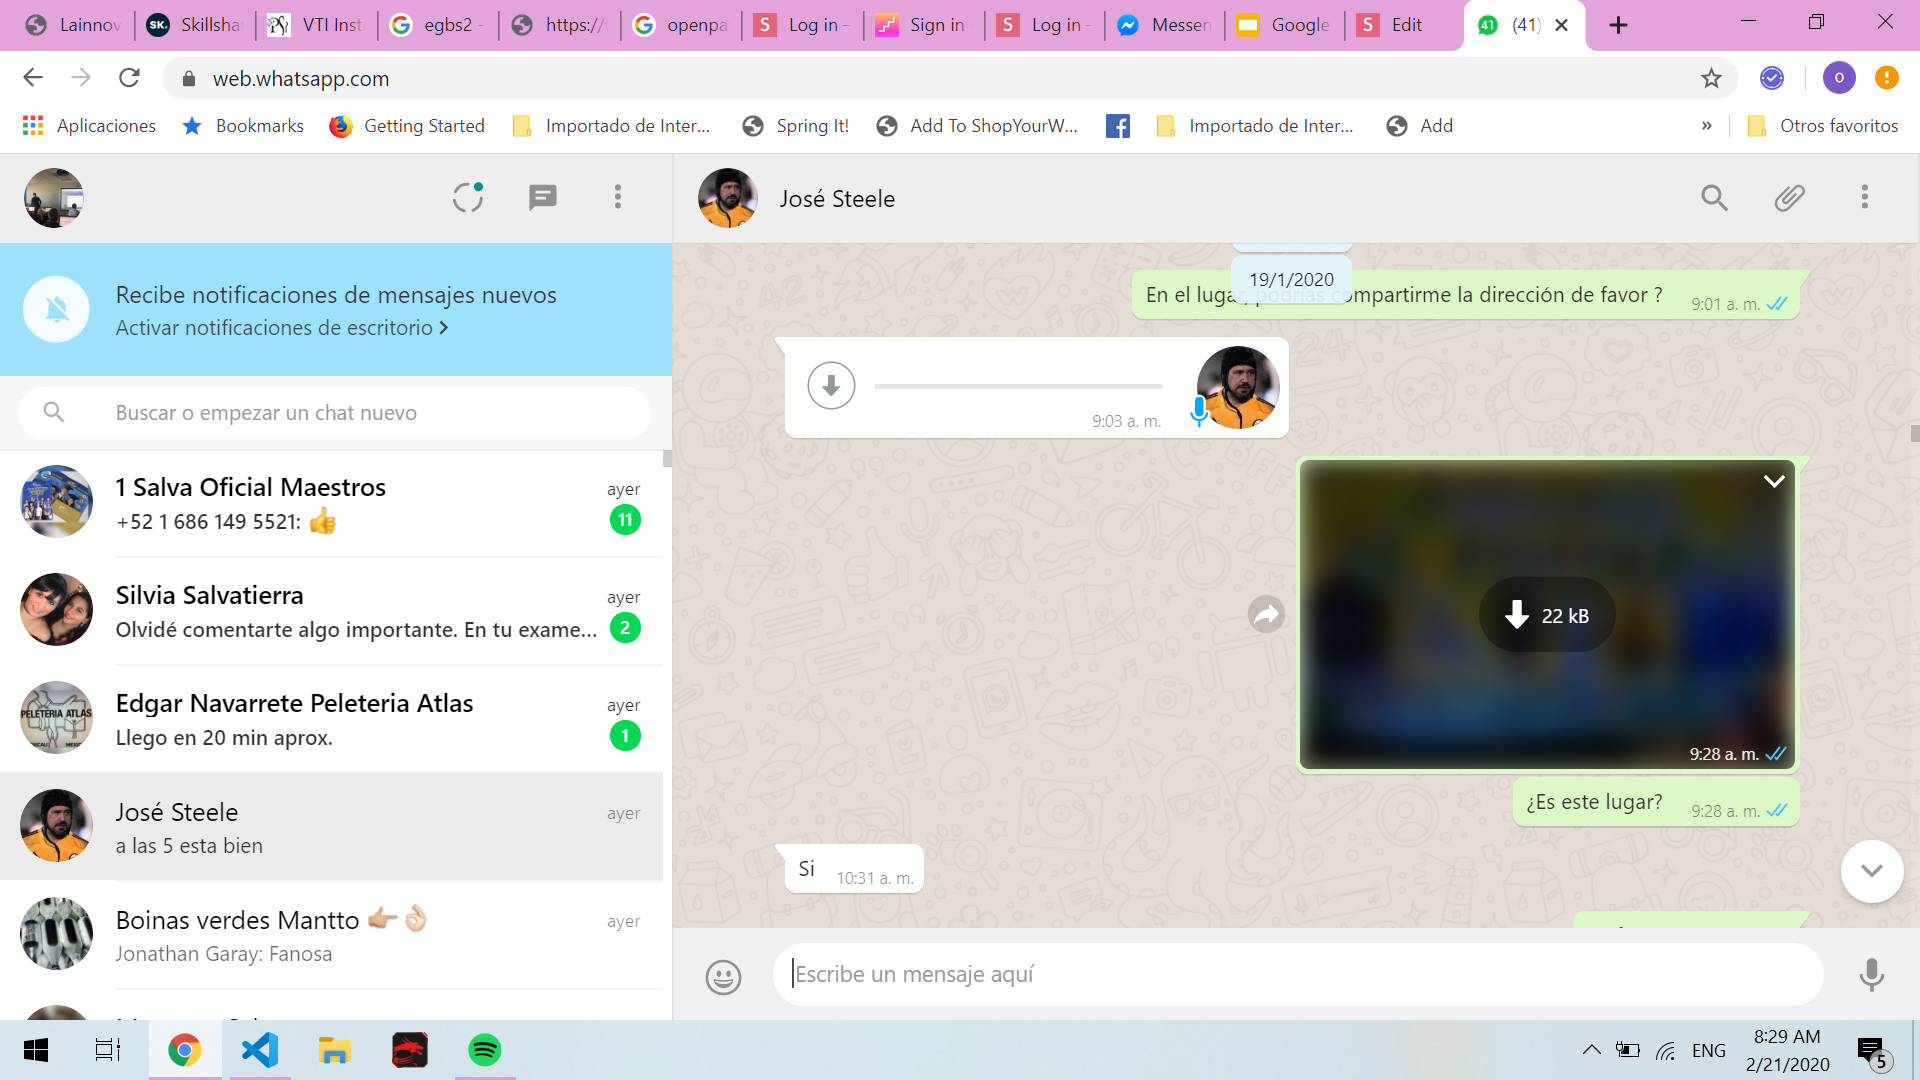Activate desktop notifications link

281,328
